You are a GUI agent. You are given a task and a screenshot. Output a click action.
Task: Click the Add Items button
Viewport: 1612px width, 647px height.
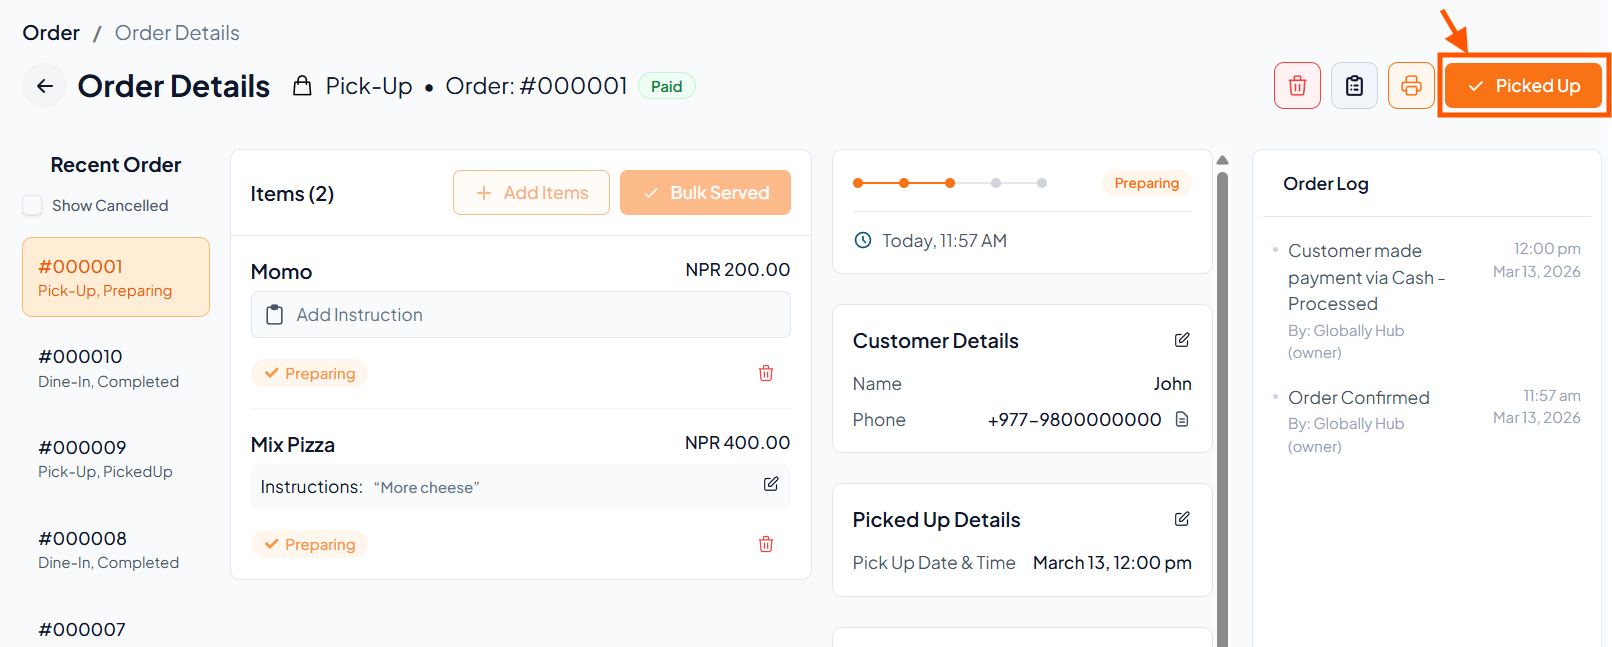(x=531, y=193)
